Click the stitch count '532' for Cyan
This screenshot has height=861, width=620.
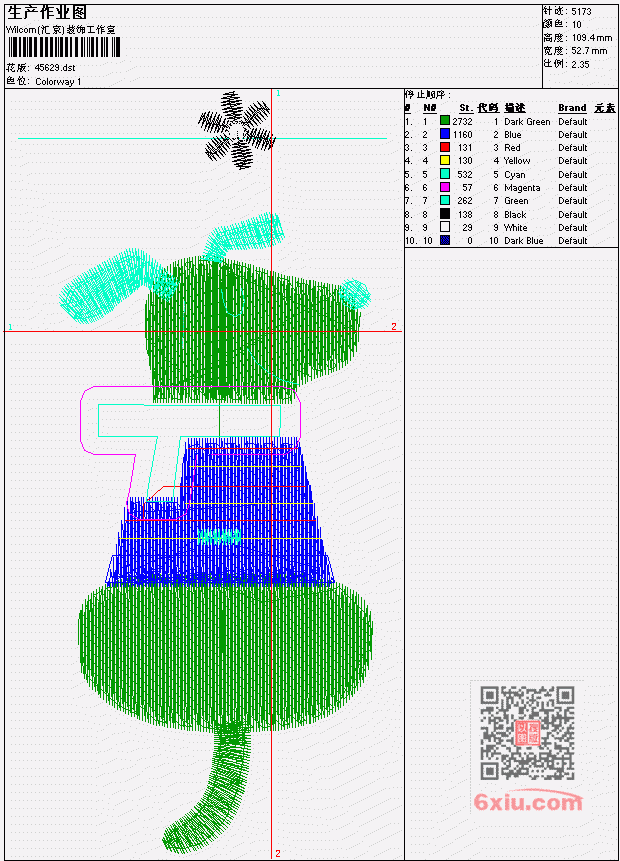(465, 175)
